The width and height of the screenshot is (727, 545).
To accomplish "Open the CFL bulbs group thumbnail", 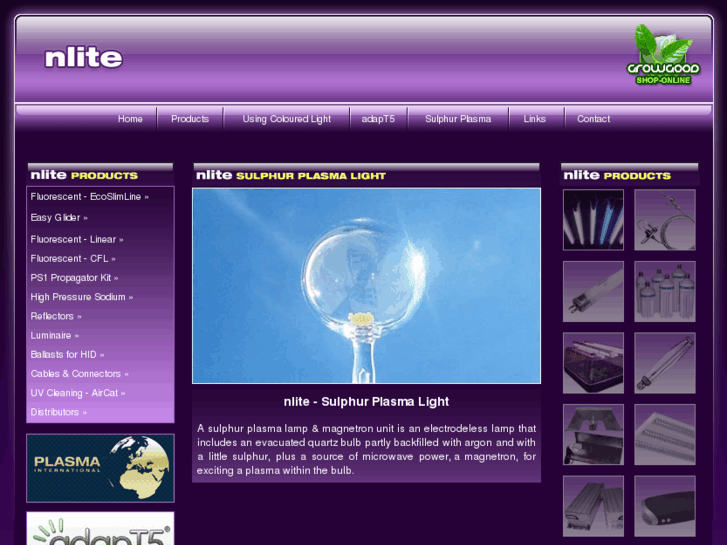I will 665,291.
